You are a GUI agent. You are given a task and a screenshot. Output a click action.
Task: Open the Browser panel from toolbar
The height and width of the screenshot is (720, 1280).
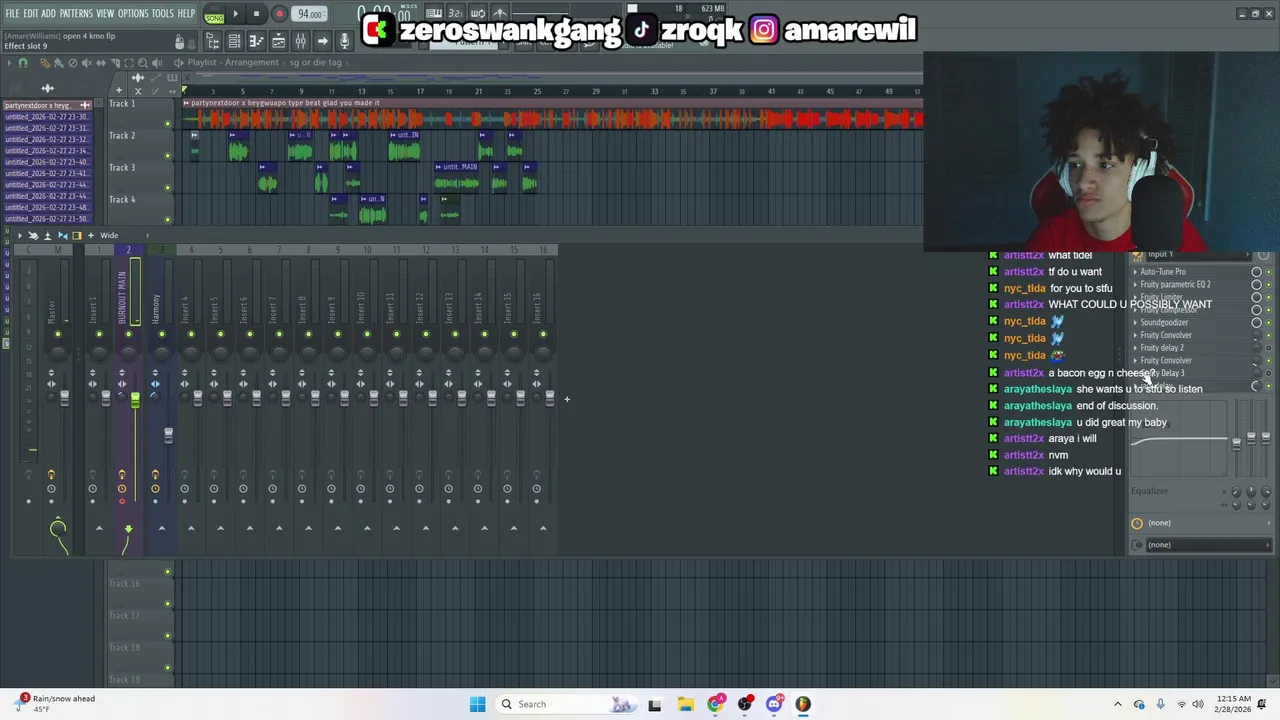coord(214,41)
